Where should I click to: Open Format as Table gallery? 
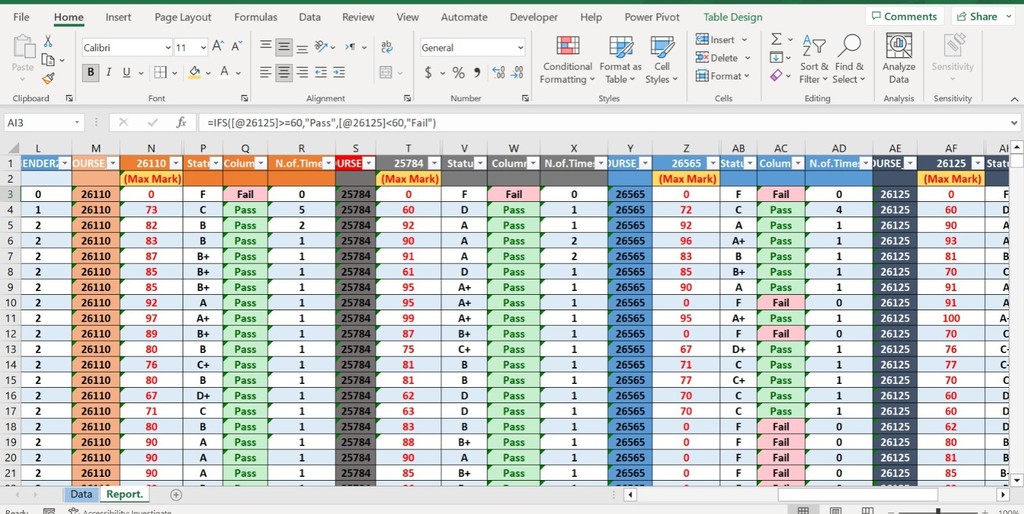[x=620, y=60]
